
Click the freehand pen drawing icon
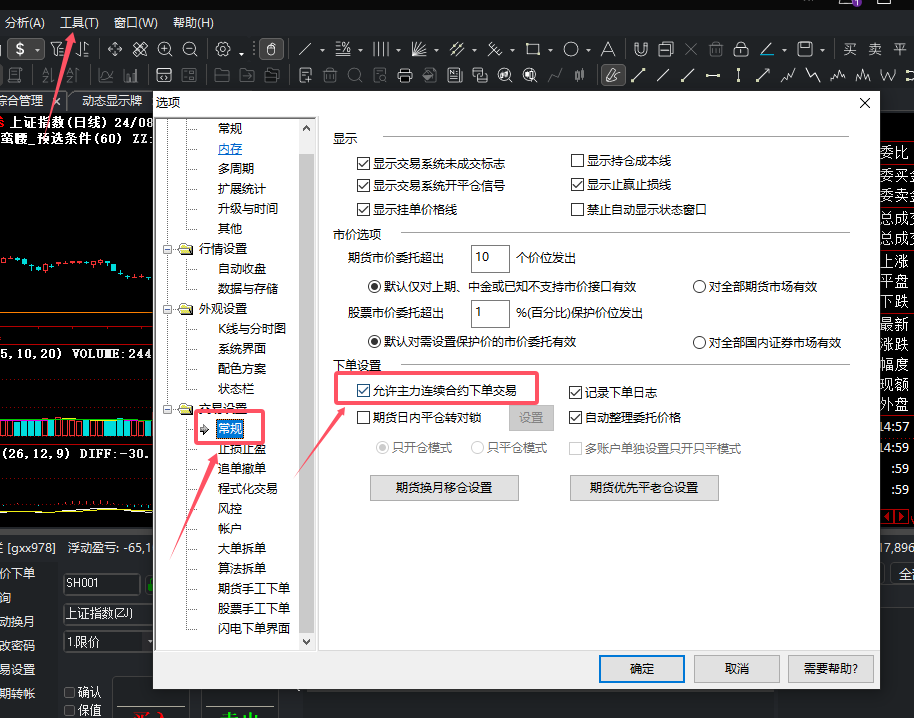coord(613,75)
